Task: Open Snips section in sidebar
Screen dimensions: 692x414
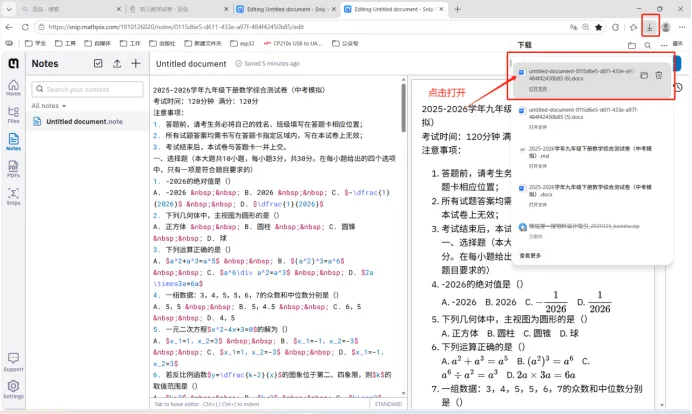Action: tap(13, 196)
